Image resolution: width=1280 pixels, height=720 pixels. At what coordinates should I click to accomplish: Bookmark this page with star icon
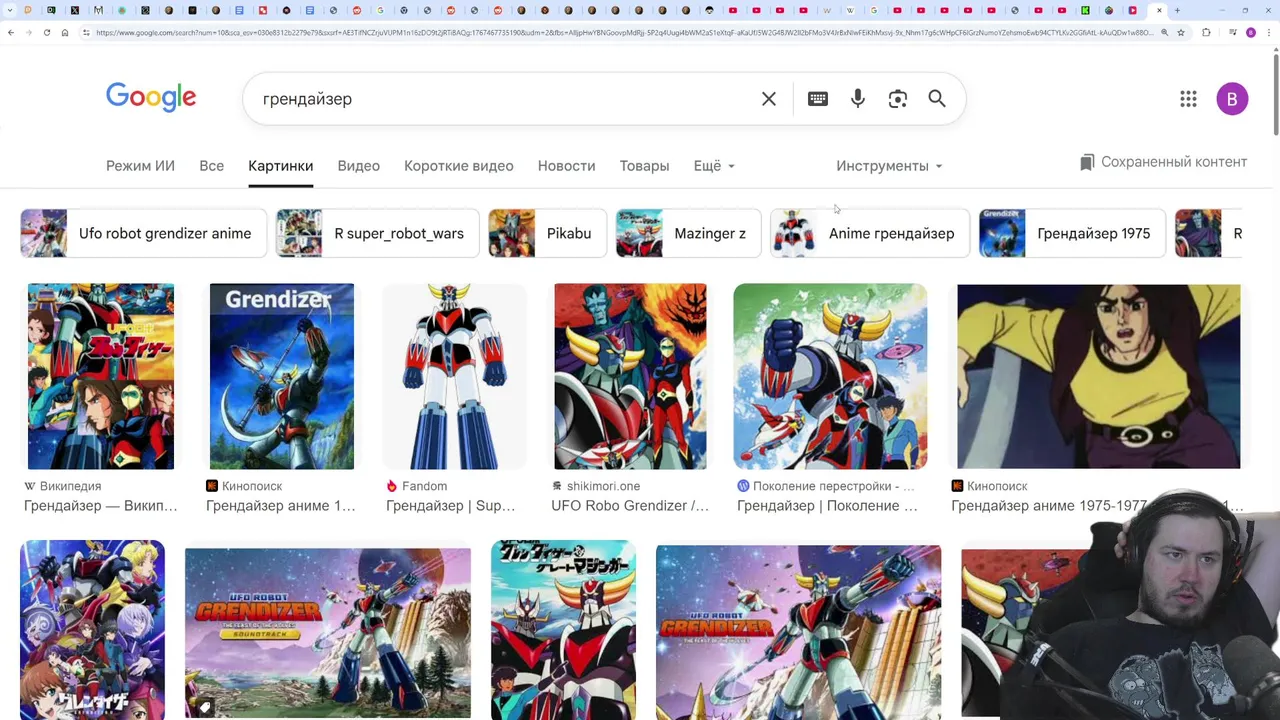point(1181,33)
